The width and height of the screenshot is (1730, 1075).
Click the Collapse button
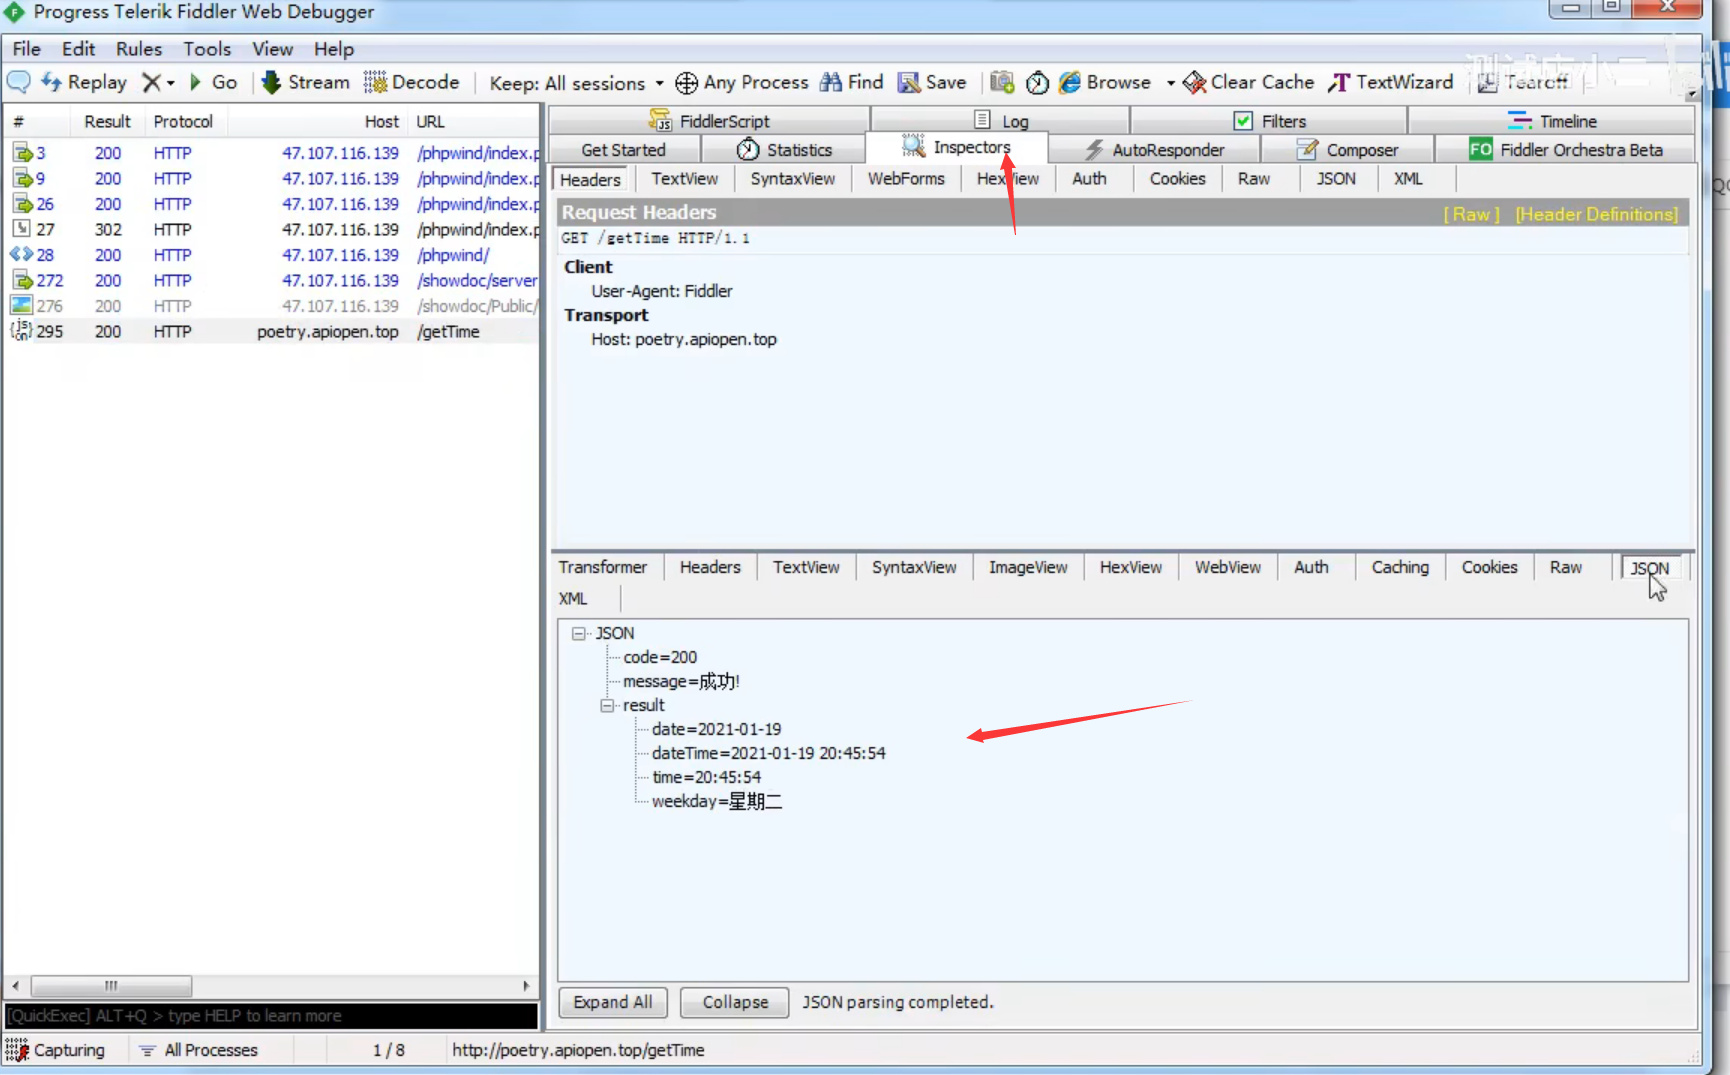click(735, 1002)
